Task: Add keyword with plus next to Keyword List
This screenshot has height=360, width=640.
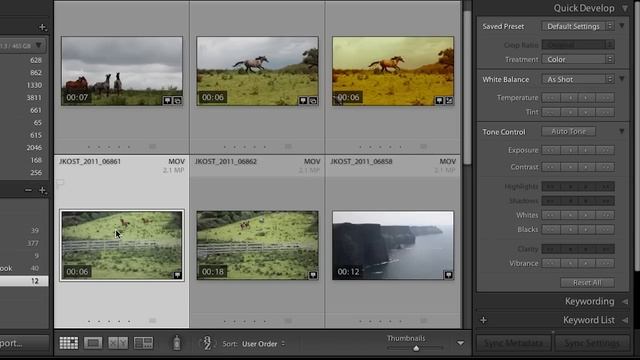Action: point(484,320)
